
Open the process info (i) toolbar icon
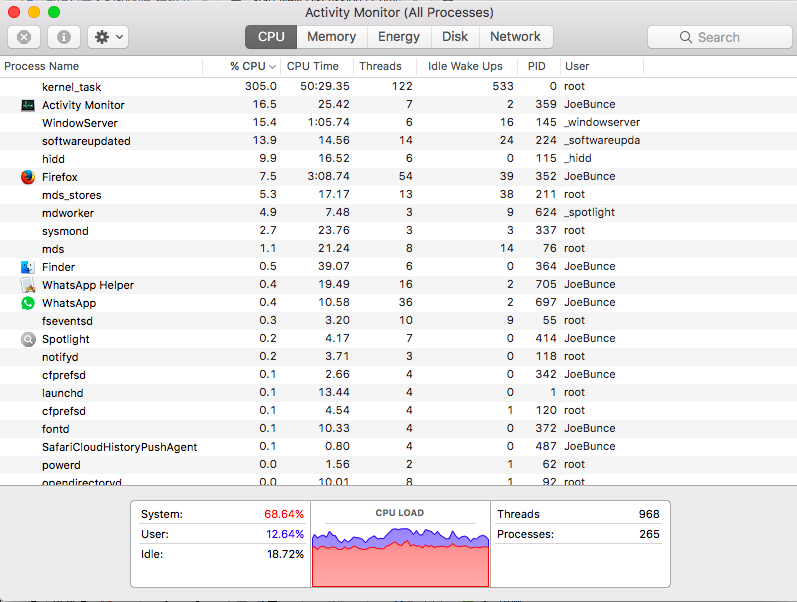coord(64,37)
